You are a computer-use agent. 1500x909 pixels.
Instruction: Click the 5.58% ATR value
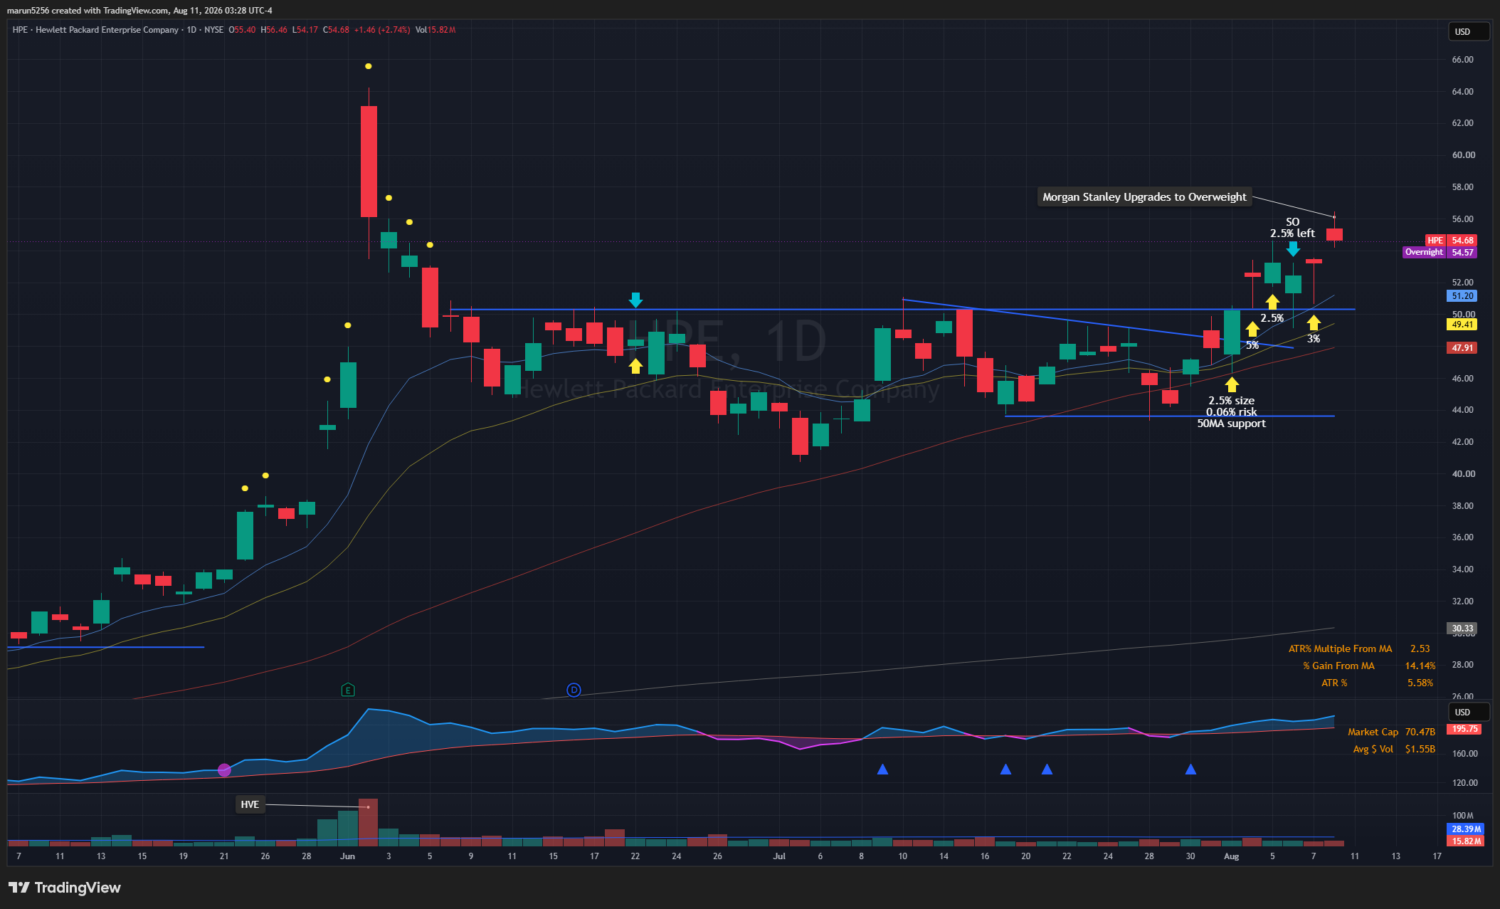coord(1420,683)
